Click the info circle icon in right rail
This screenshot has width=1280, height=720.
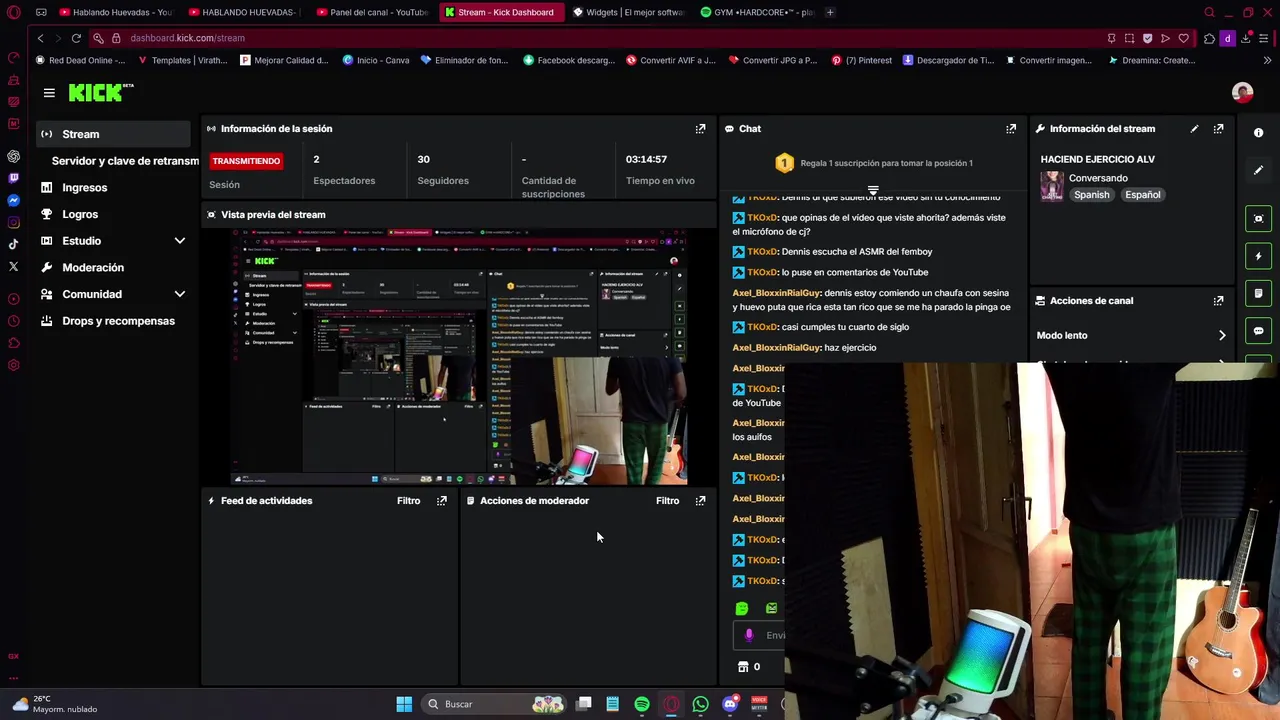pos(1258,133)
